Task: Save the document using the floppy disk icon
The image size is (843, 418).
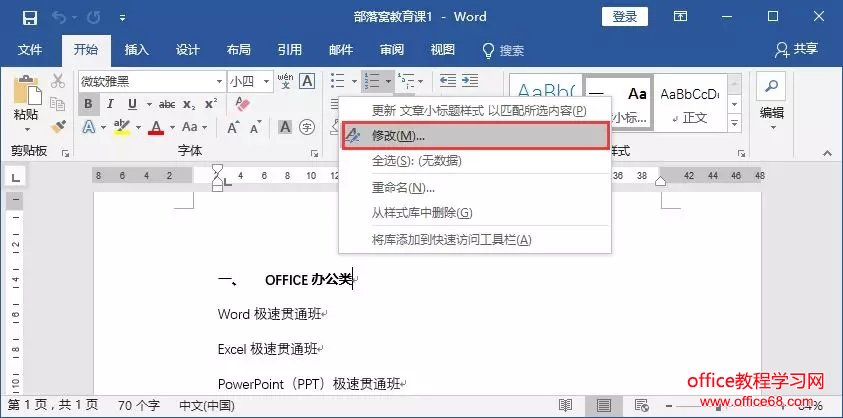Action: click(x=30, y=18)
